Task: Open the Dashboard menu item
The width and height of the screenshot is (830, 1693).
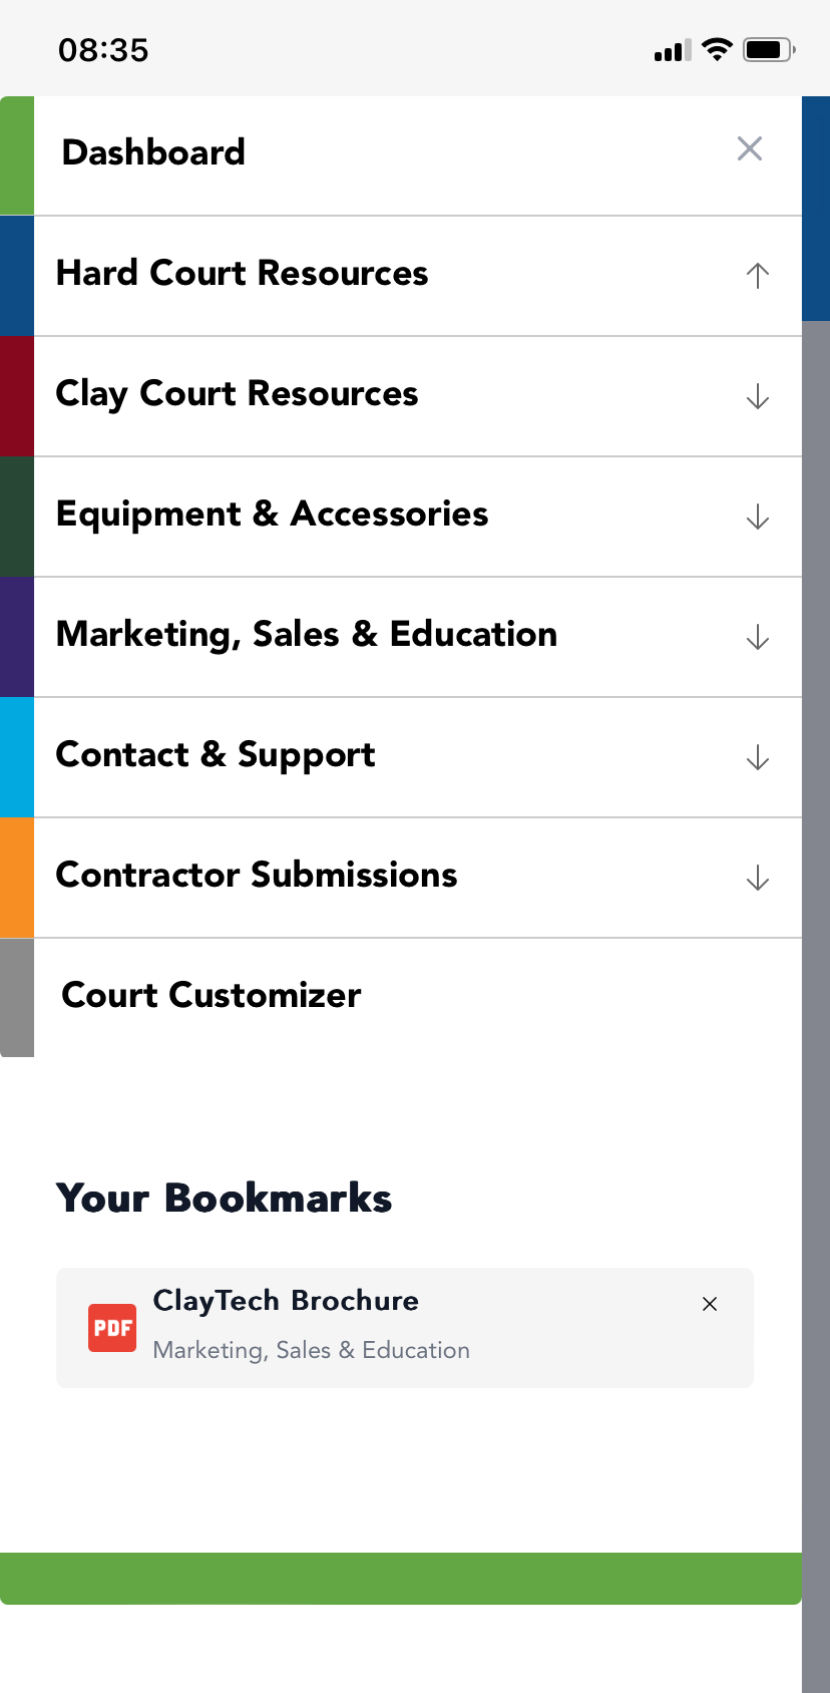Action: click(154, 153)
